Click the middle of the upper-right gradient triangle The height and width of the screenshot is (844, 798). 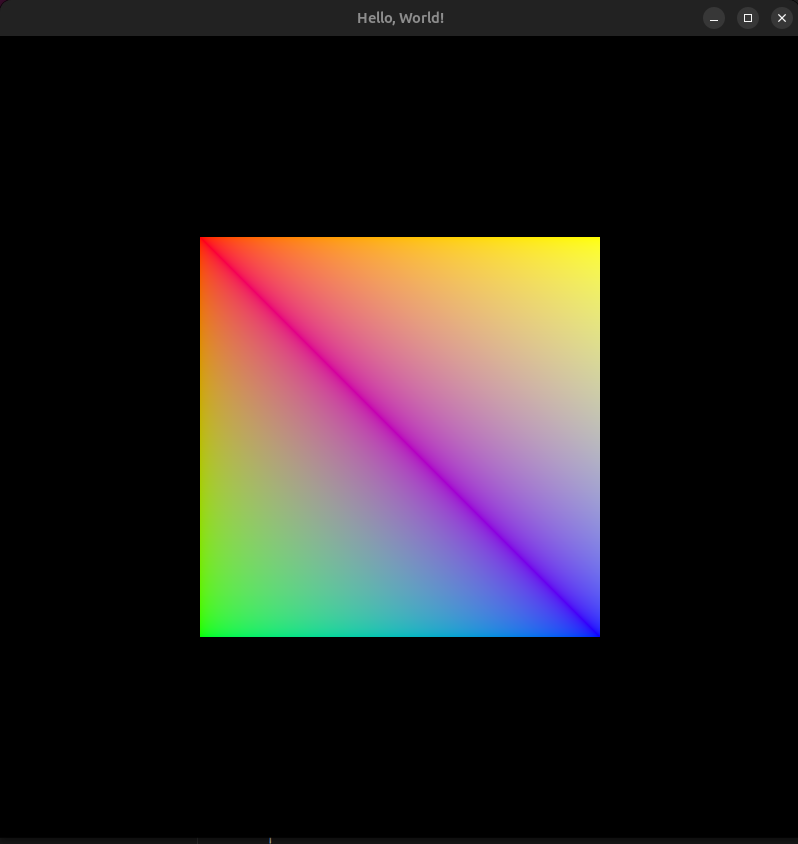pyautogui.click(x=466, y=371)
